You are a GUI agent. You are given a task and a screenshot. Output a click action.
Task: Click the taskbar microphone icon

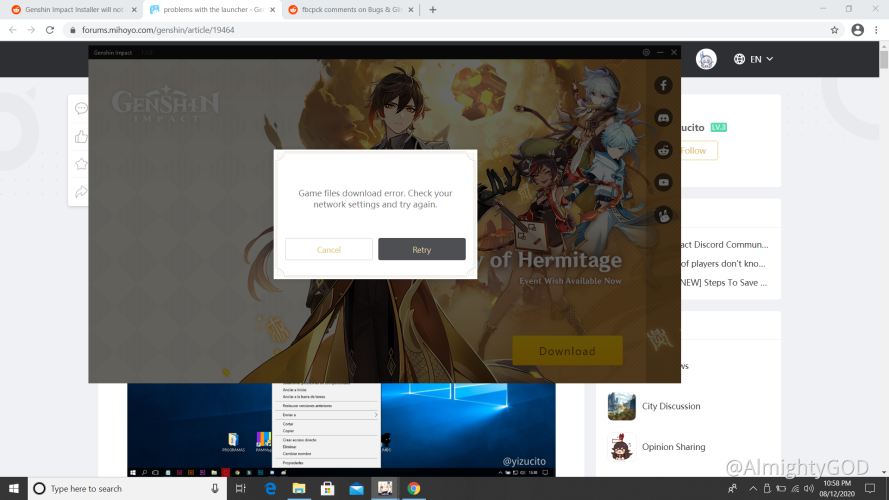pyautogui.click(x=215, y=489)
